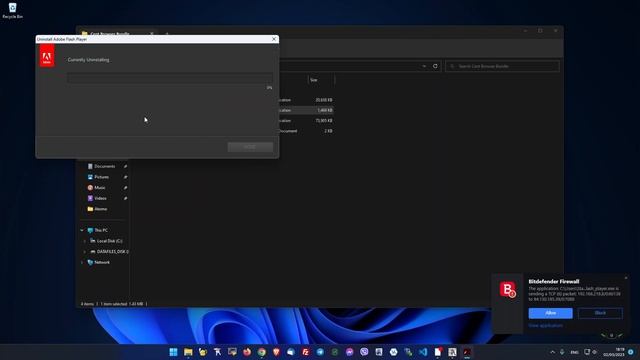Unpin Documents using its pin icon
This screenshot has height=360, width=640.
125,167
